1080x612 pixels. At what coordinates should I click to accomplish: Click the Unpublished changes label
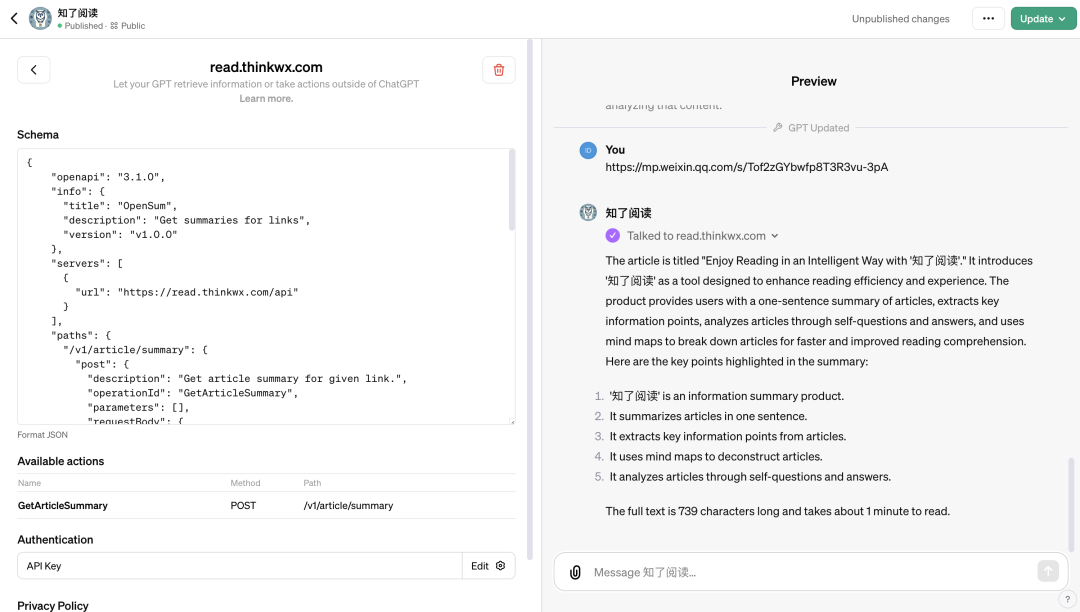900,19
